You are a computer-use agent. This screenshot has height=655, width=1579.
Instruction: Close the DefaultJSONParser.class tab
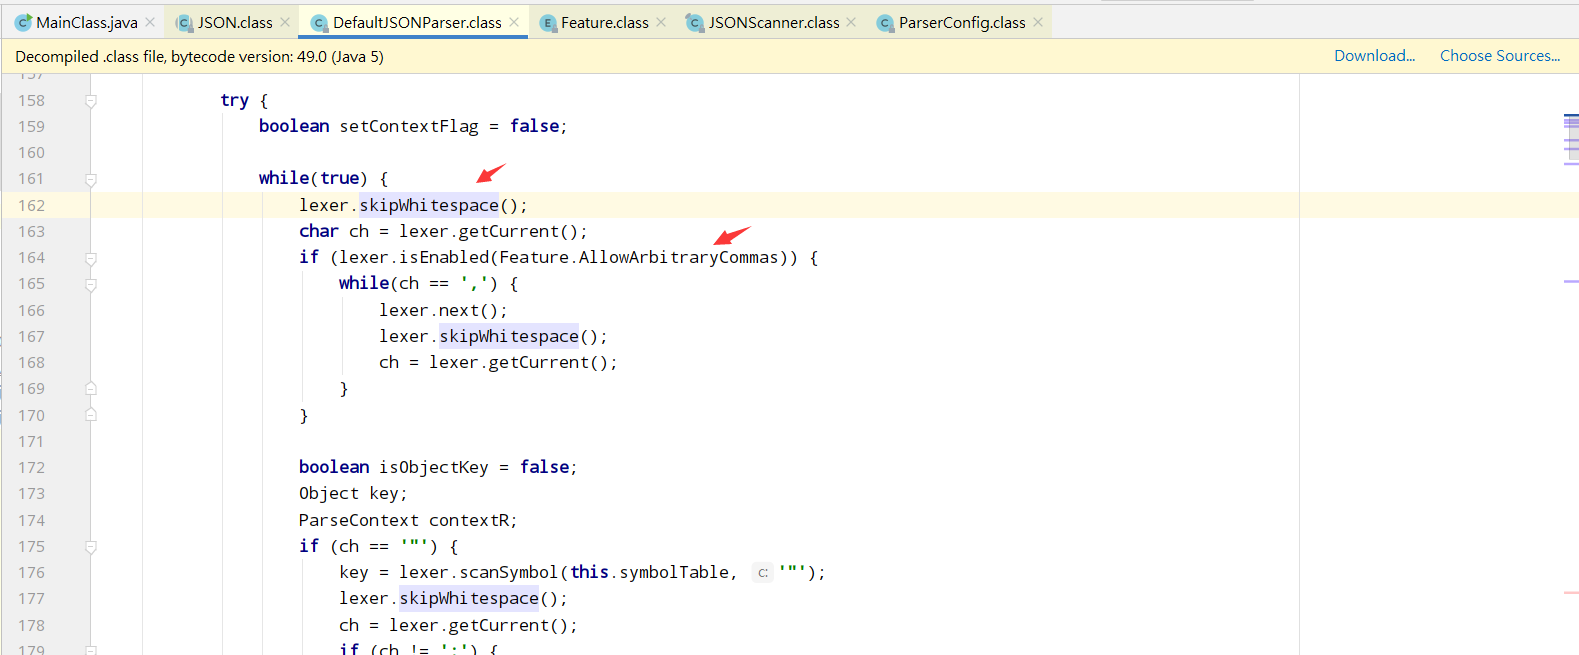pyautogui.click(x=514, y=22)
